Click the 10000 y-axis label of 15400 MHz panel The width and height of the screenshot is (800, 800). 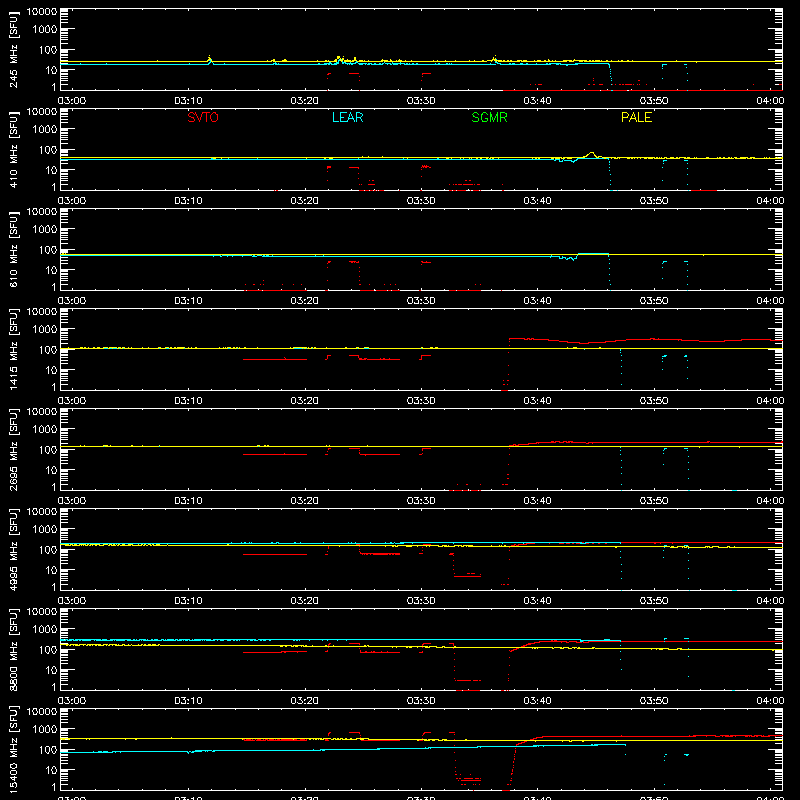[x=42, y=712]
